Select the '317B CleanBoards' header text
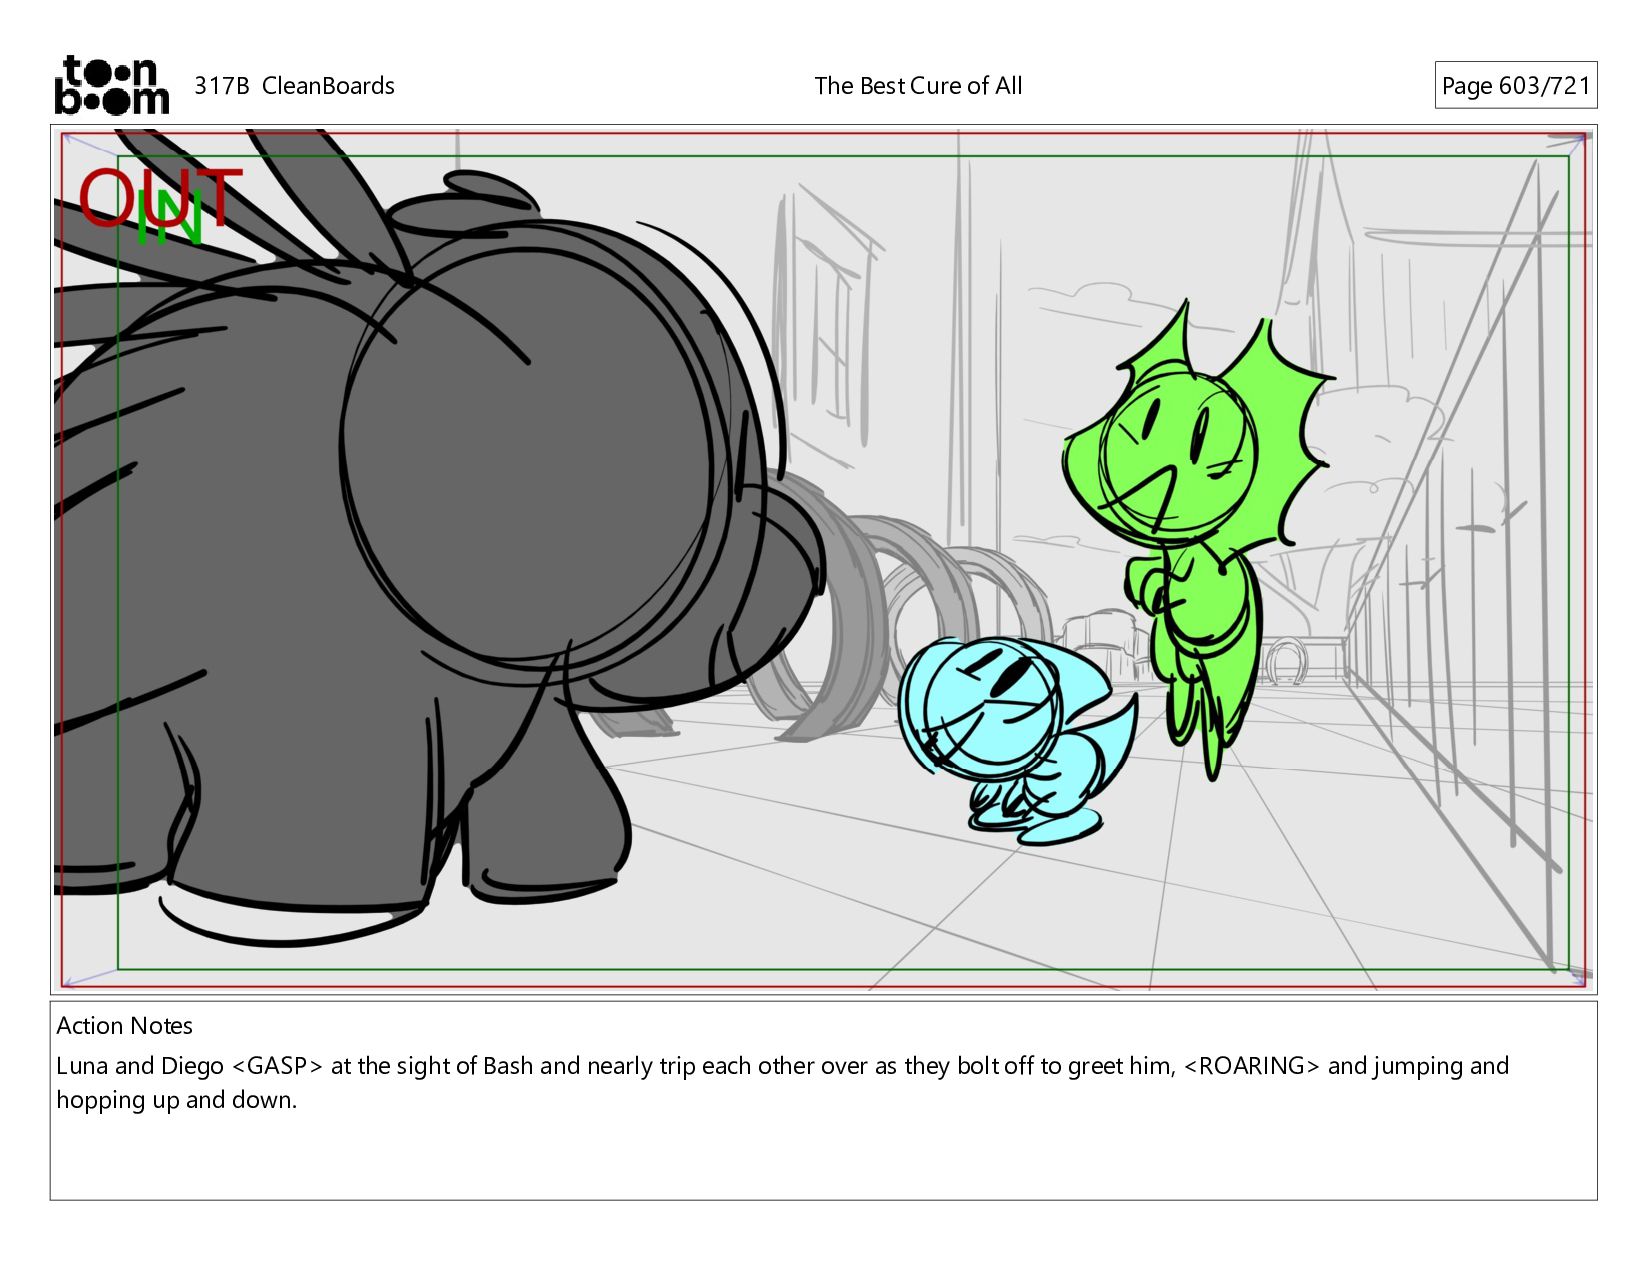This screenshot has height=1275, width=1650. (294, 86)
